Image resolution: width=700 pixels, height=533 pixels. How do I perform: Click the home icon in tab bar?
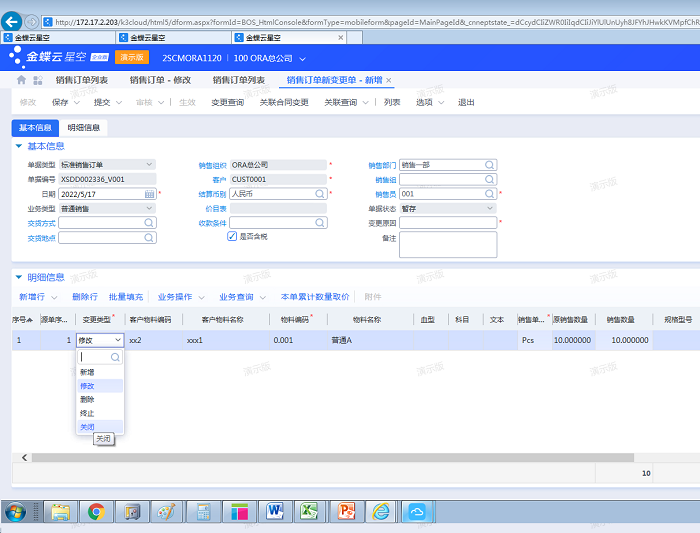22,80
